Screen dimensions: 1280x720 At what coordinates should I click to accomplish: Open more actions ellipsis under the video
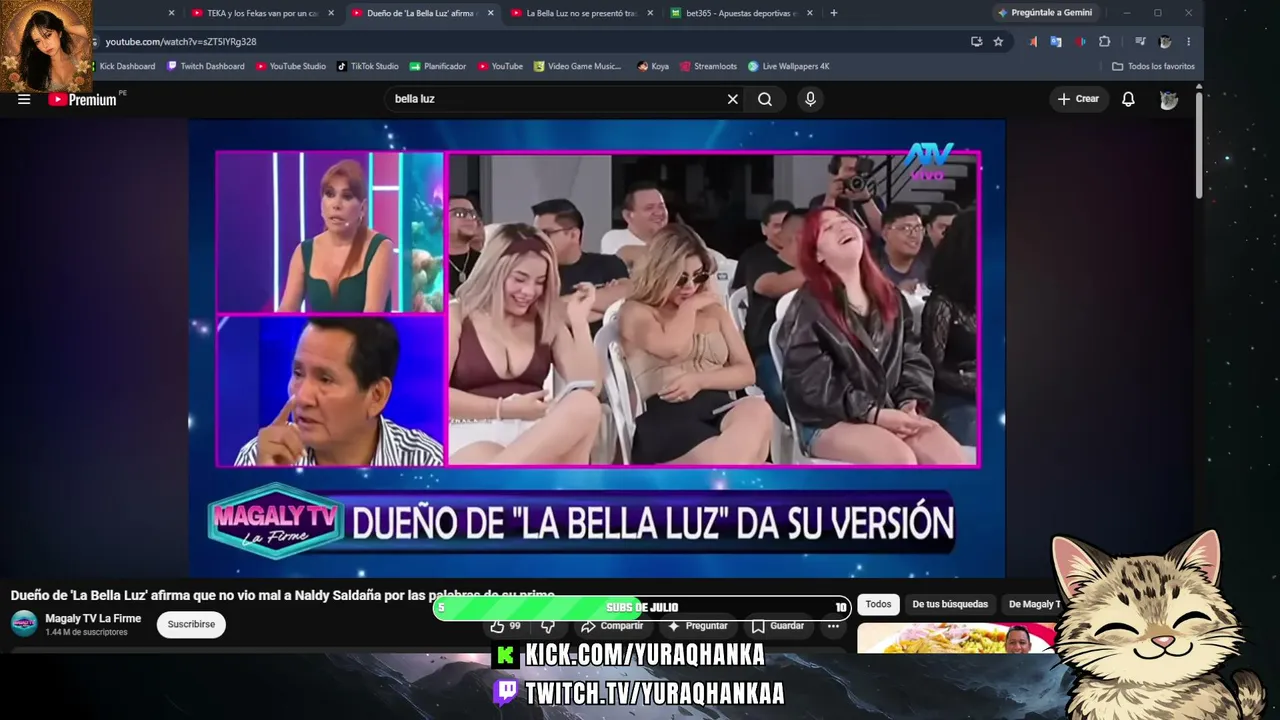[x=833, y=626]
